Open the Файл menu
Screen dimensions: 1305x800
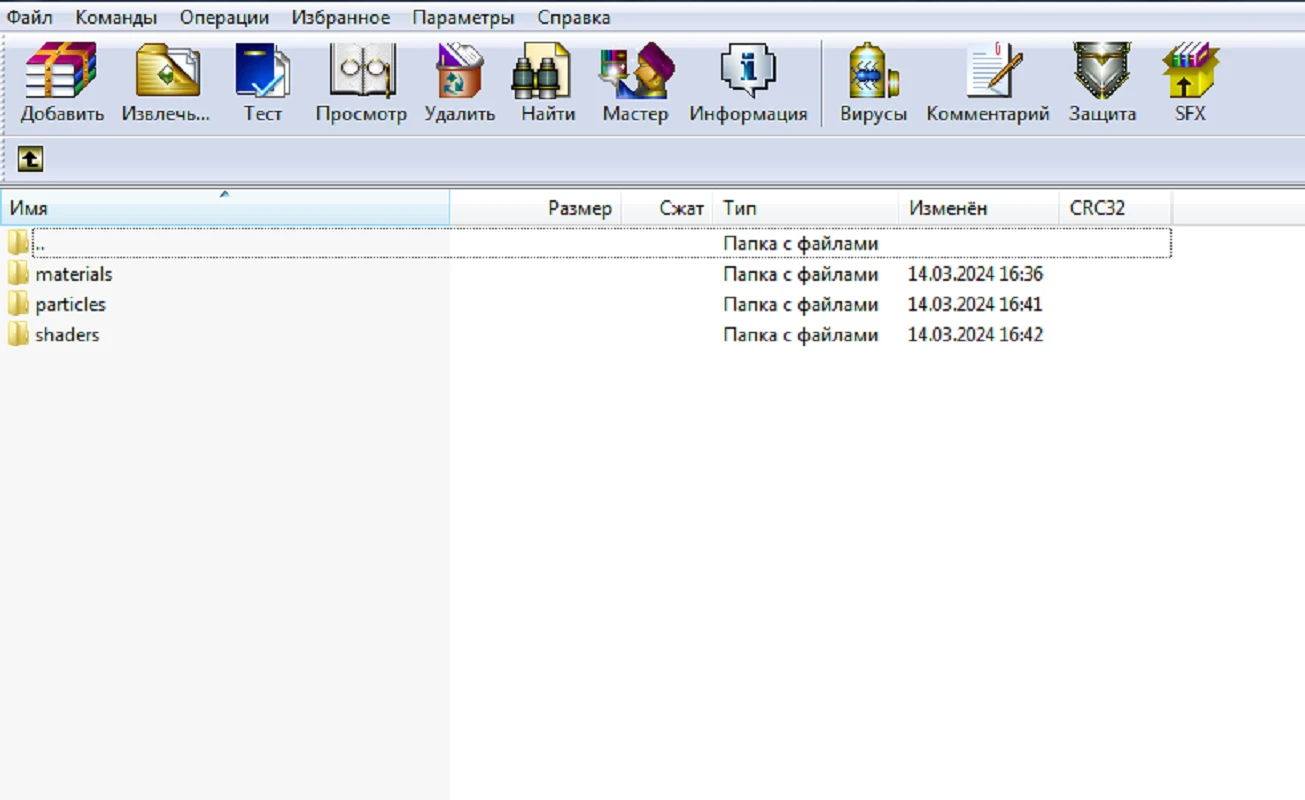(x=30, y=17)
